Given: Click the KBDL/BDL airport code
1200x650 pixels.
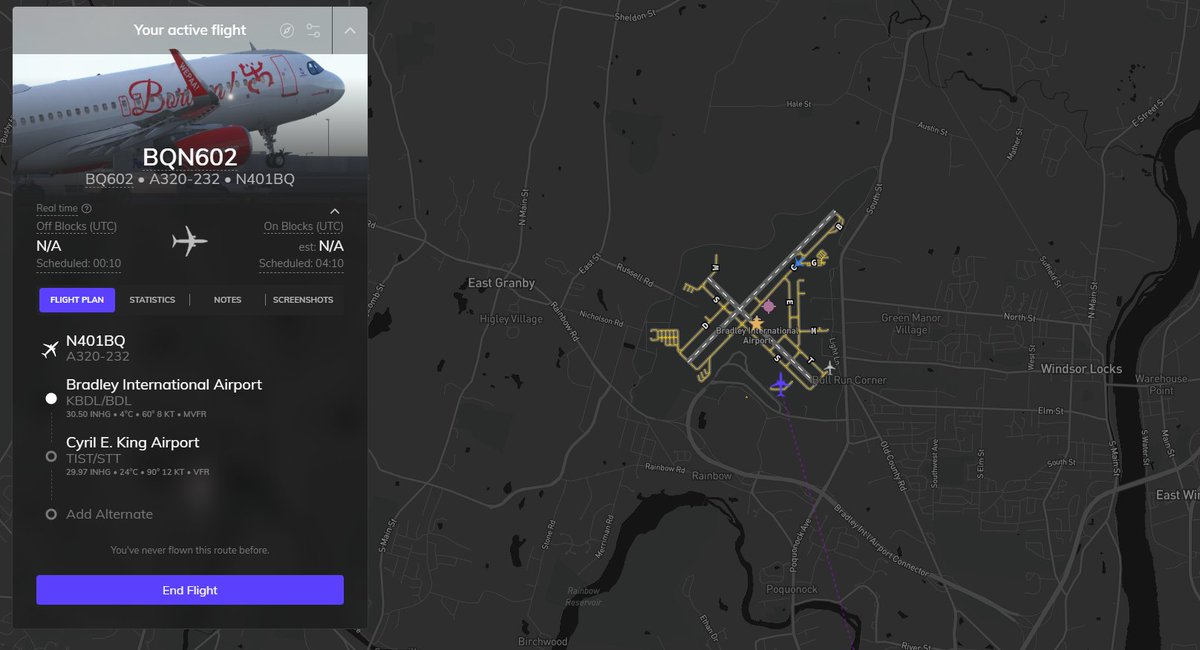Looking at the screenshot, I should (x=99, y=401).
